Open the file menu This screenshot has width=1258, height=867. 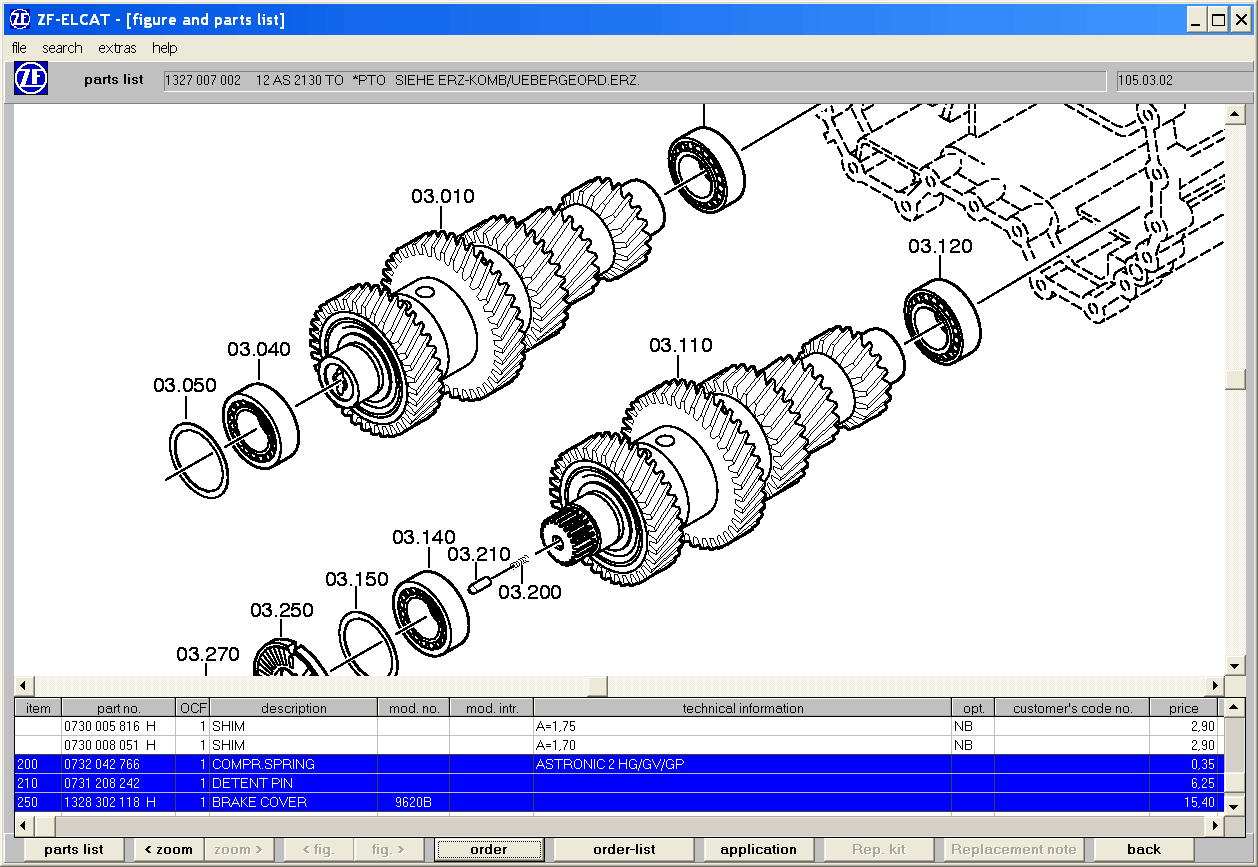[19, 48]
